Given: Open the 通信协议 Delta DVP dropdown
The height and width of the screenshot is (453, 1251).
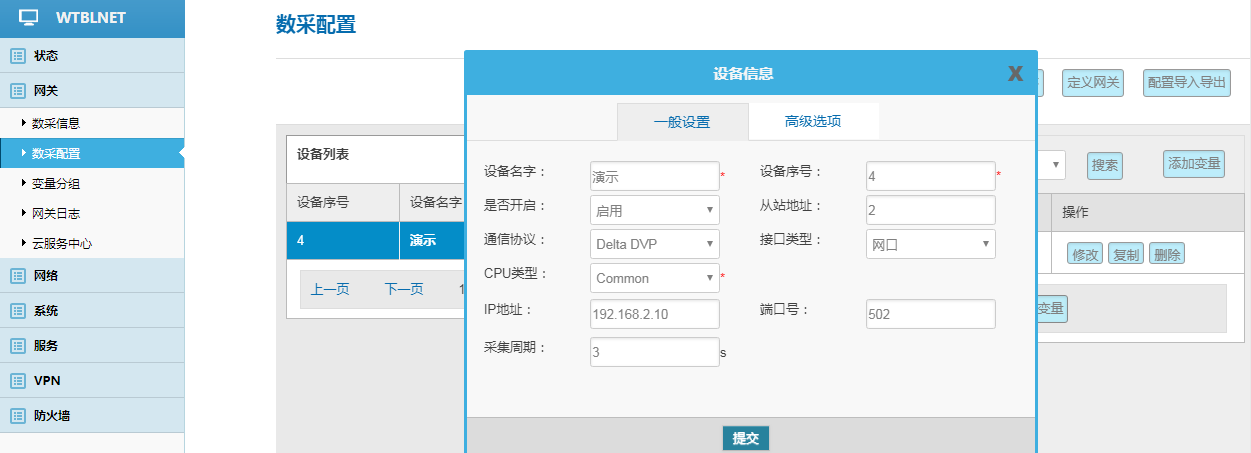Looking at the screenshot, I should pos(654,244).
